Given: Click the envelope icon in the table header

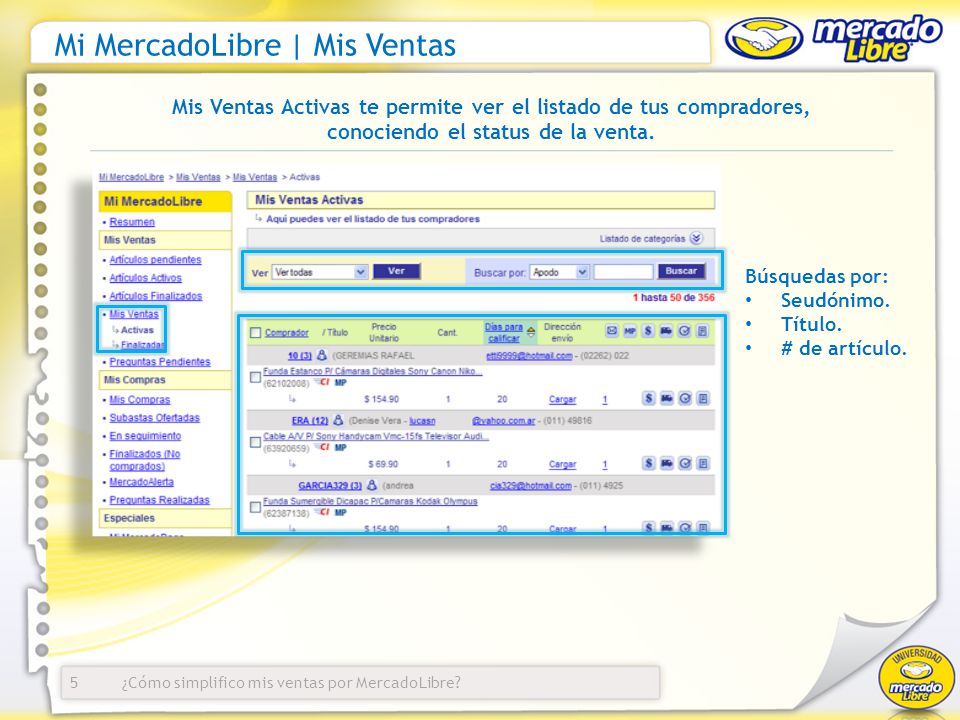Looking at the screenshot, I should pyautogui.click(x=612, y=331).
